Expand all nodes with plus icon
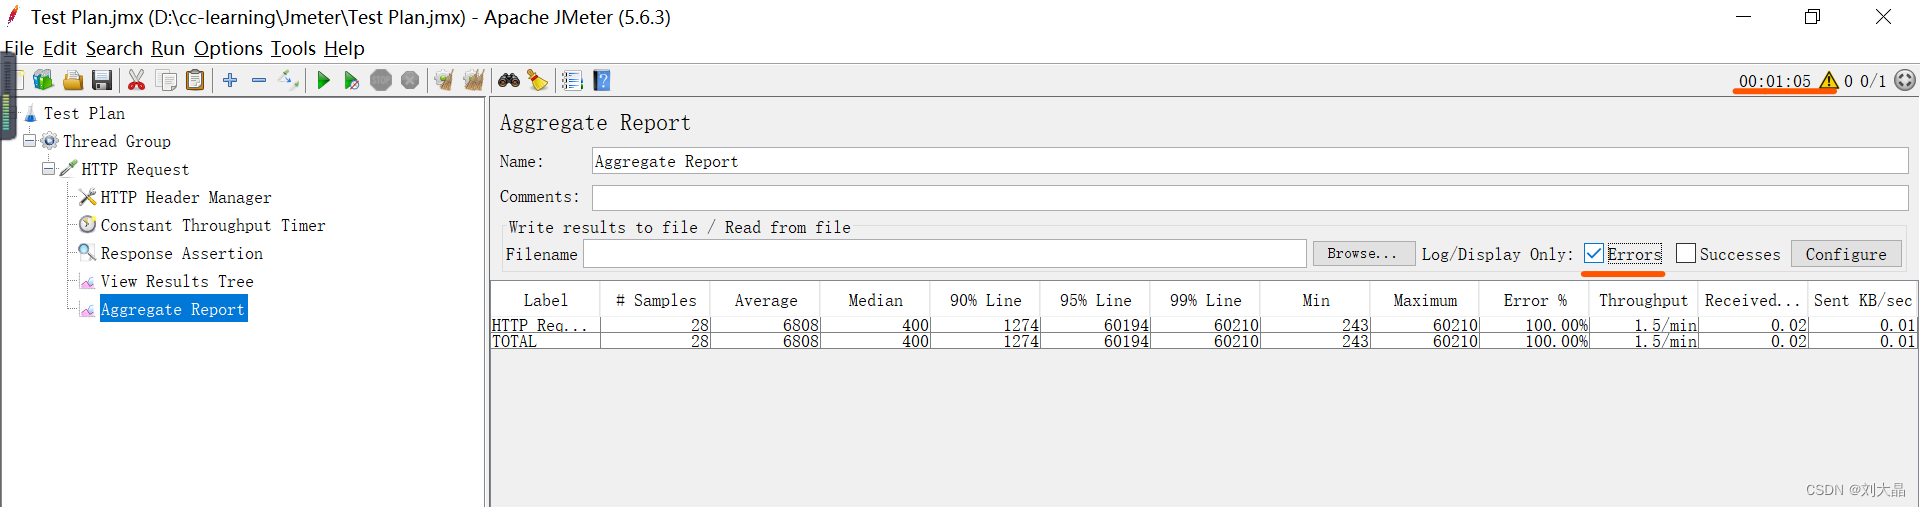Screen dimensions: 1920x507 pos(230,80)
